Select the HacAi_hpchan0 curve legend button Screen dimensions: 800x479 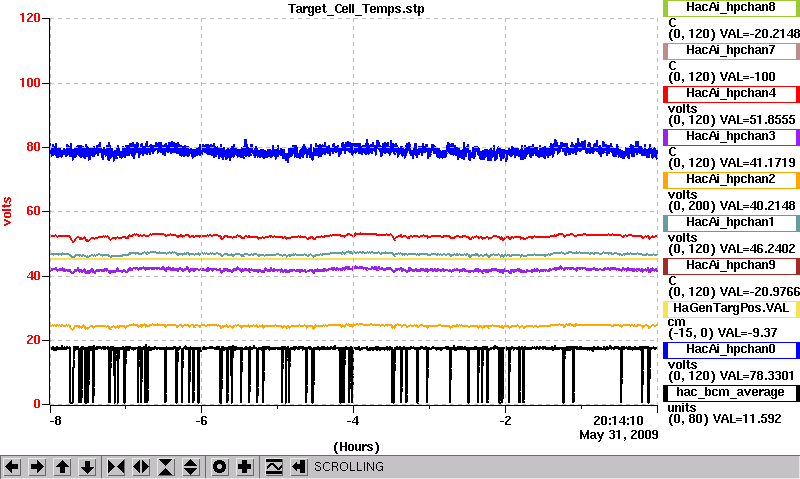731,350
